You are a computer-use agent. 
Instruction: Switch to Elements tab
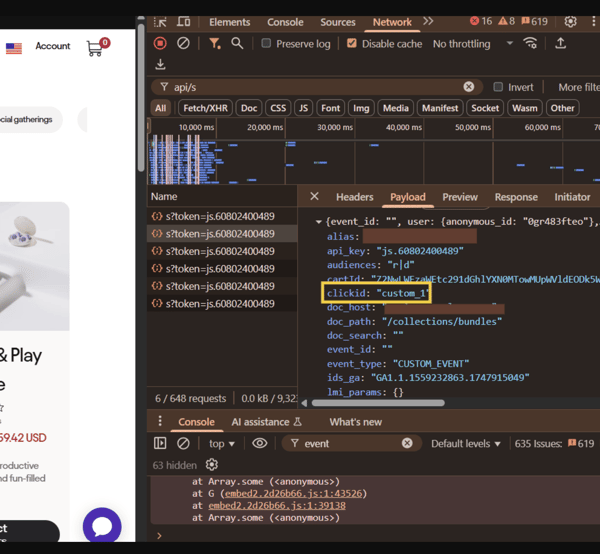pos(230,22)
